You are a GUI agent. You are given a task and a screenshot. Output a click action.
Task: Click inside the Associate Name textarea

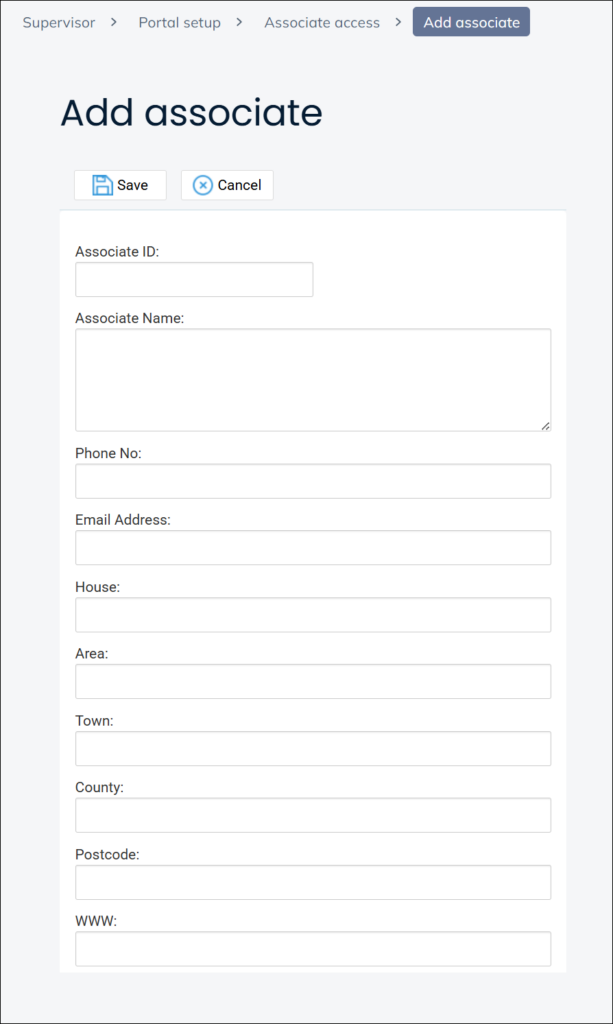pyautogui.click(x=313, y=380)
